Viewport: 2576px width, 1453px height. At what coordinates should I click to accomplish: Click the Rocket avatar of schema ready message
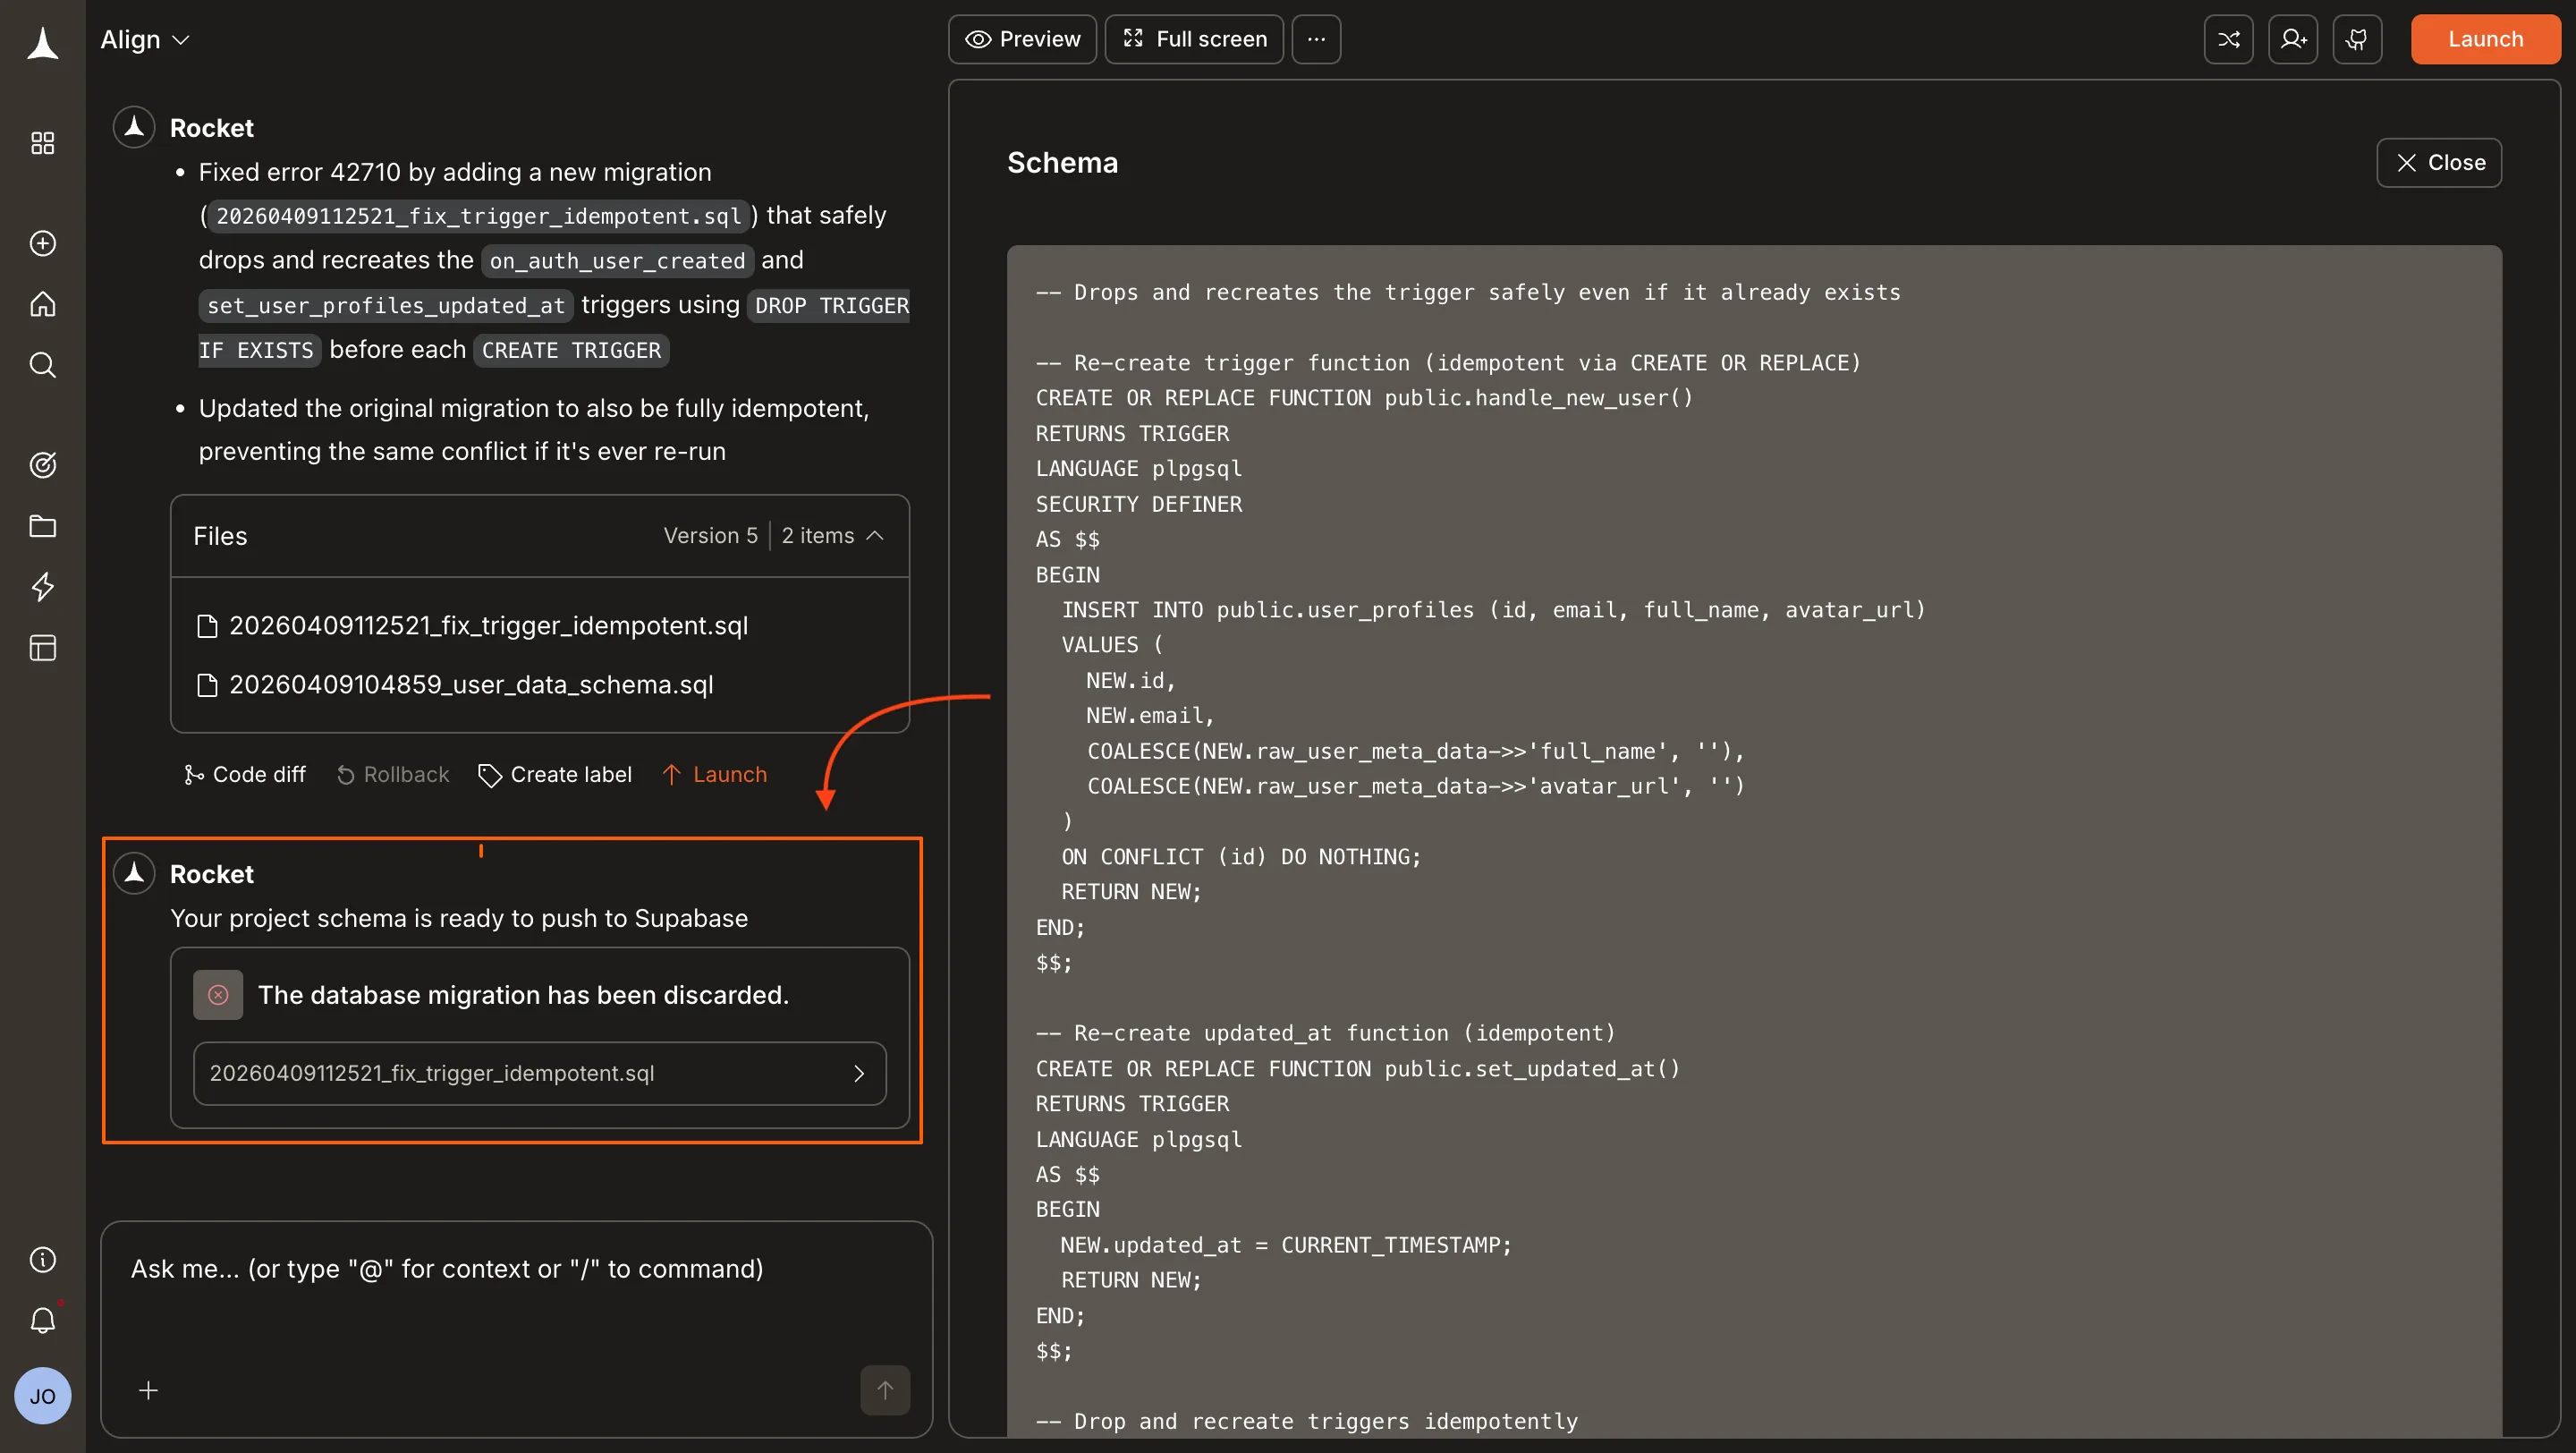tap(134, 873)
